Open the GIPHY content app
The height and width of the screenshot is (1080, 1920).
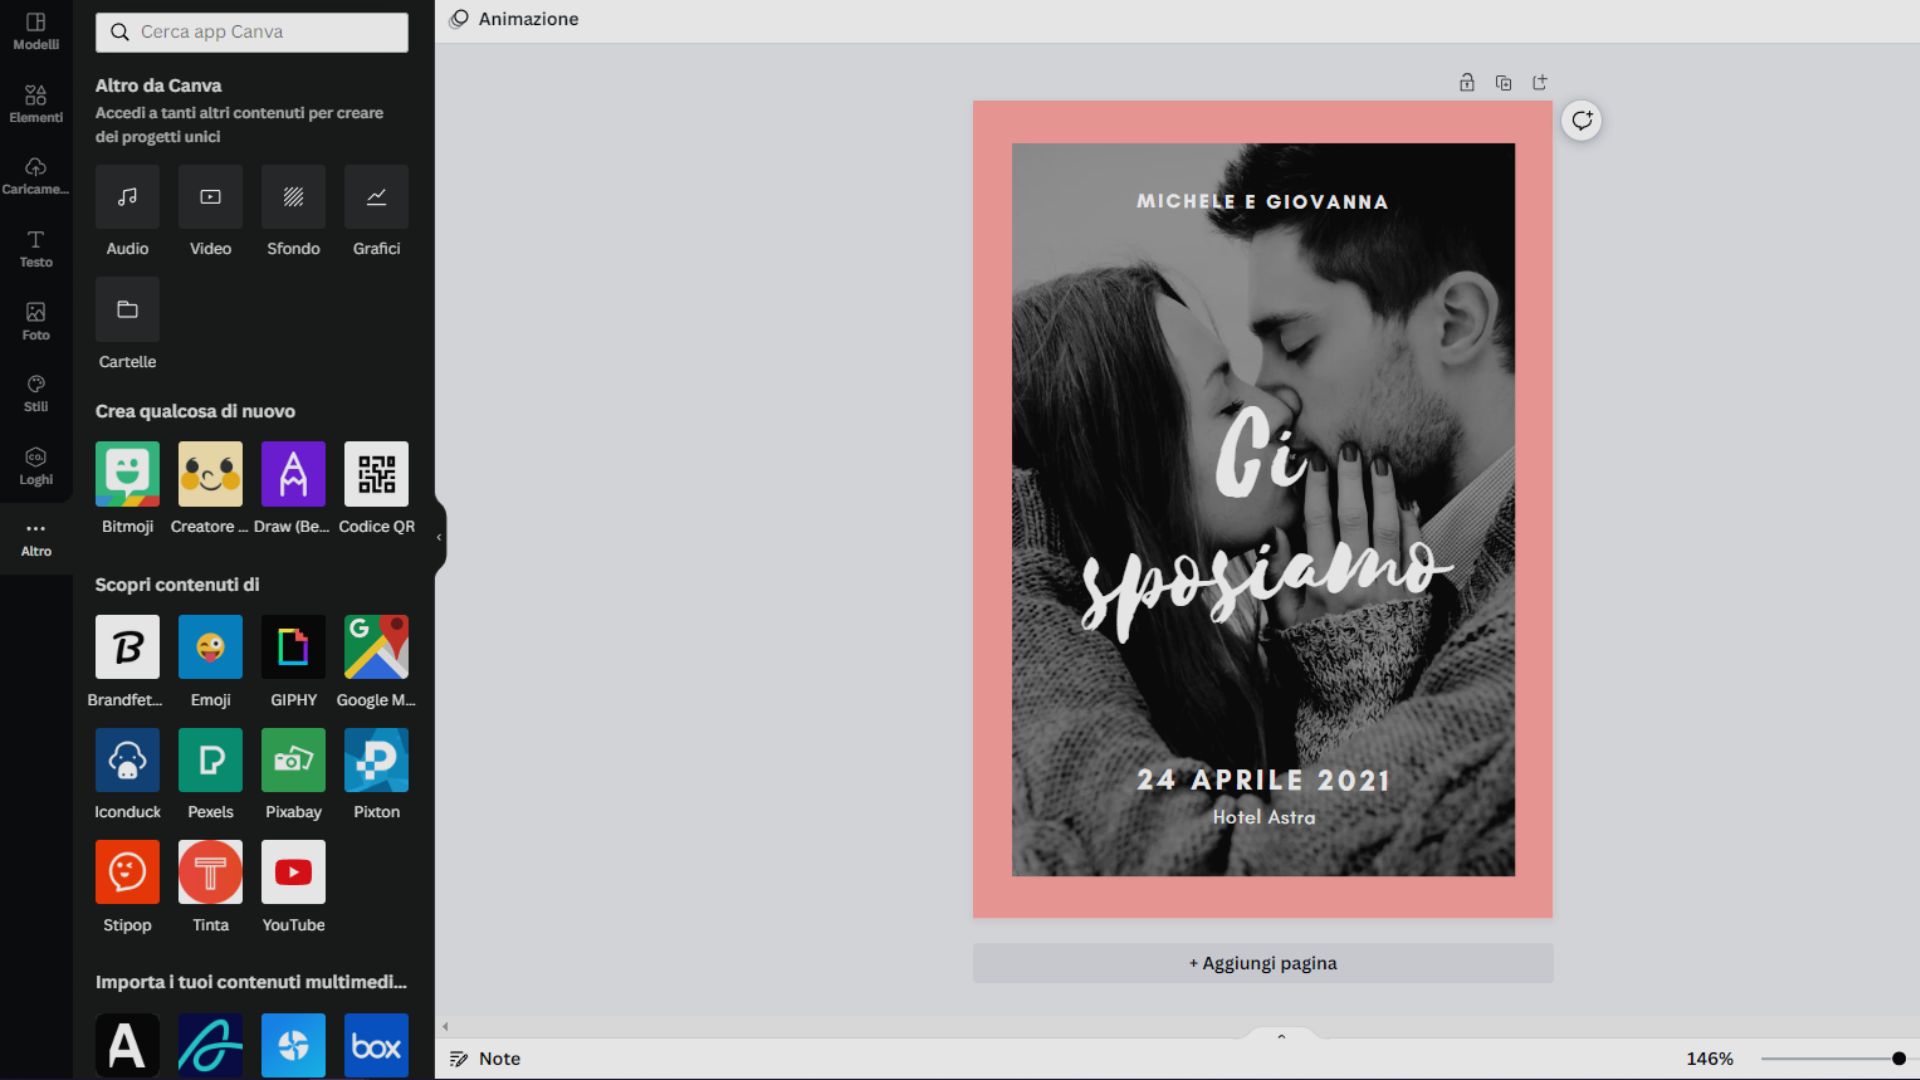pos(293,647)
